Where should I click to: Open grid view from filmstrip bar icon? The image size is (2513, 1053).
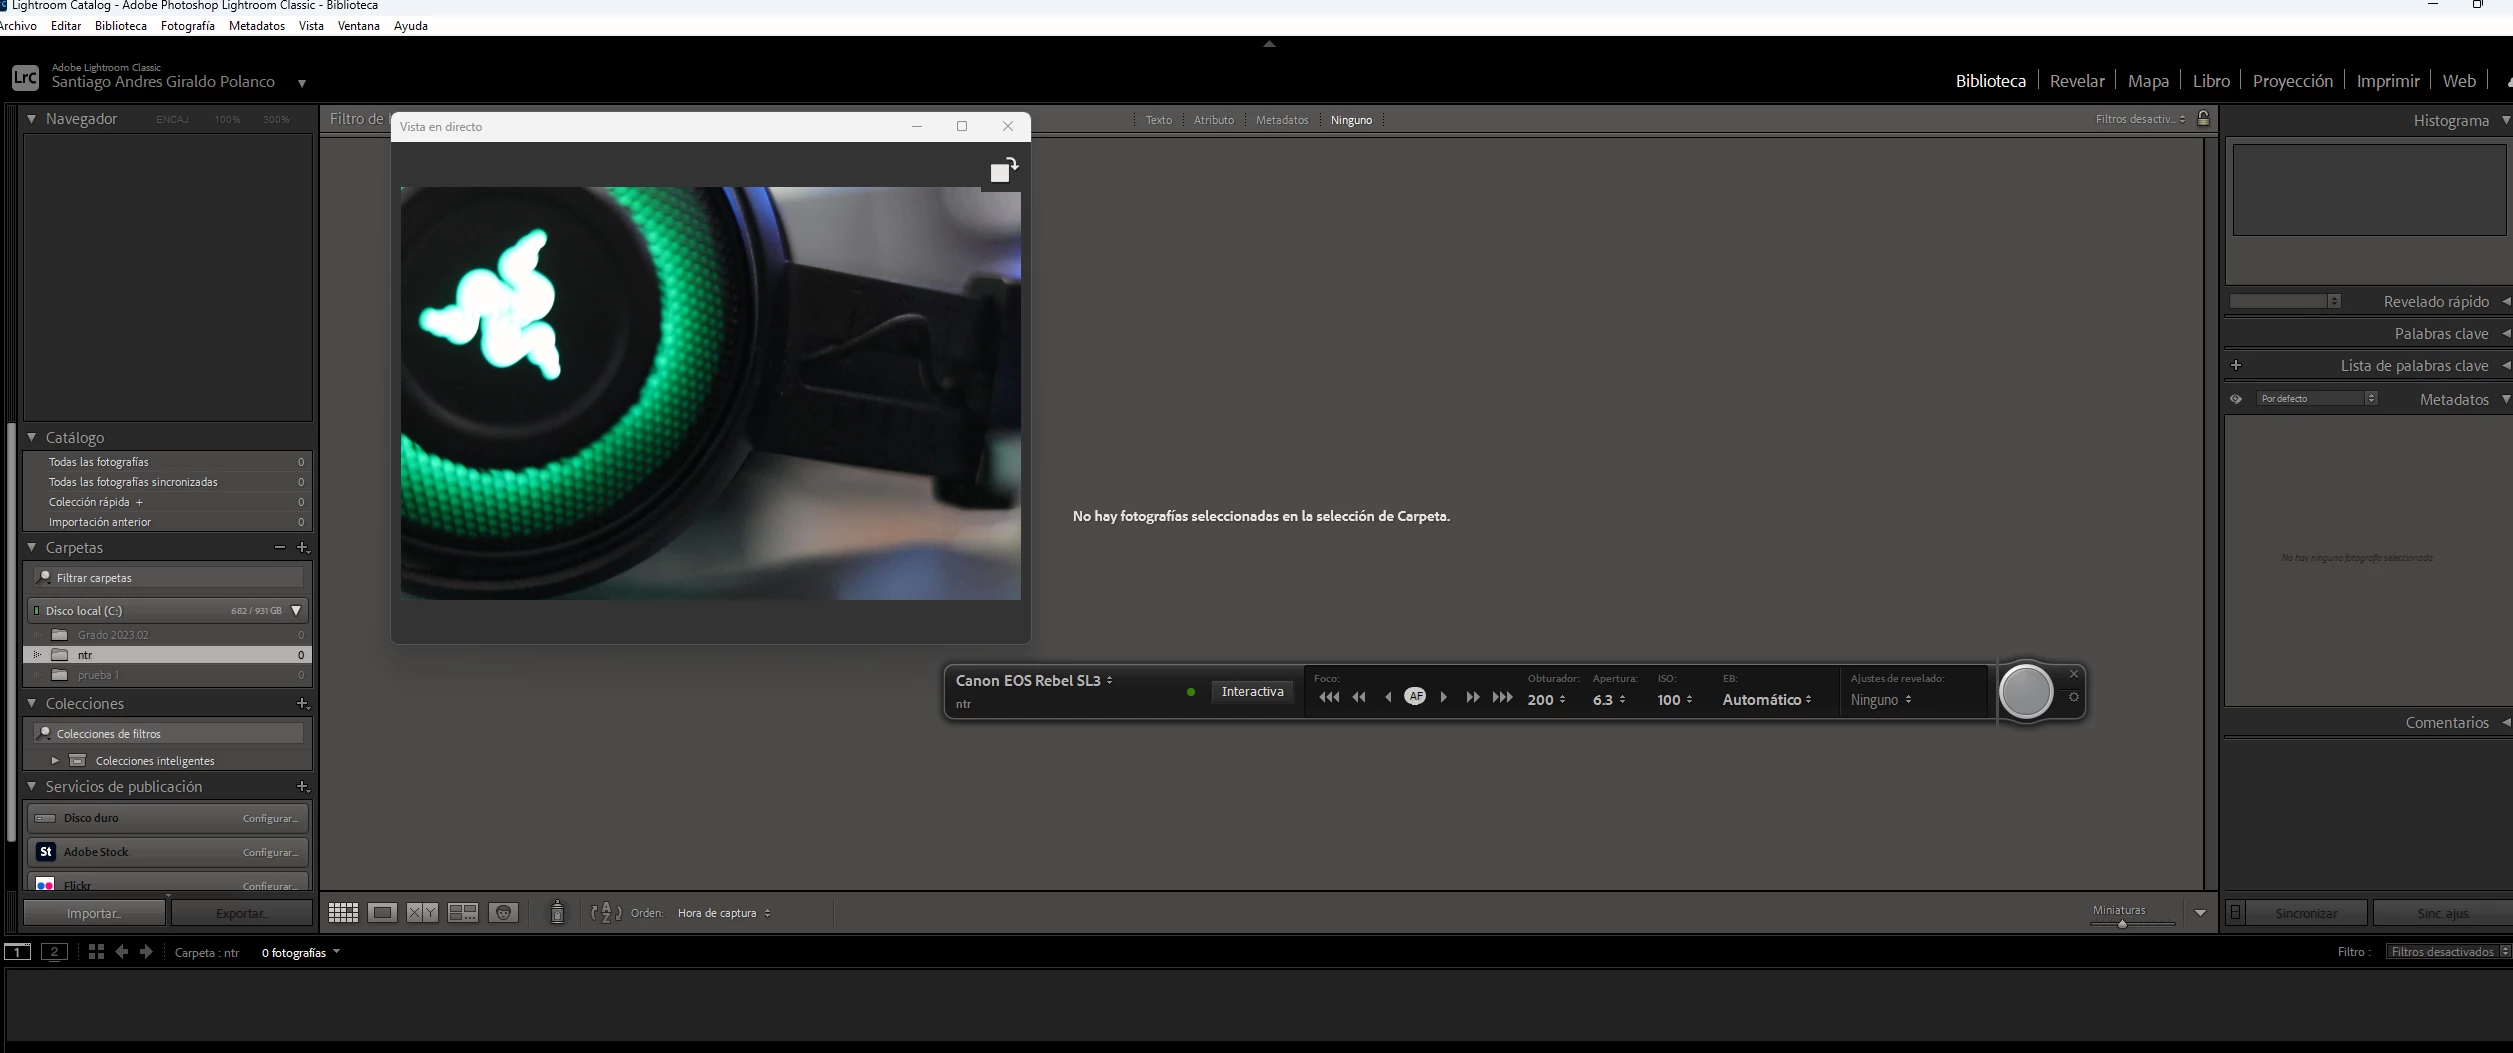point(96,951)
